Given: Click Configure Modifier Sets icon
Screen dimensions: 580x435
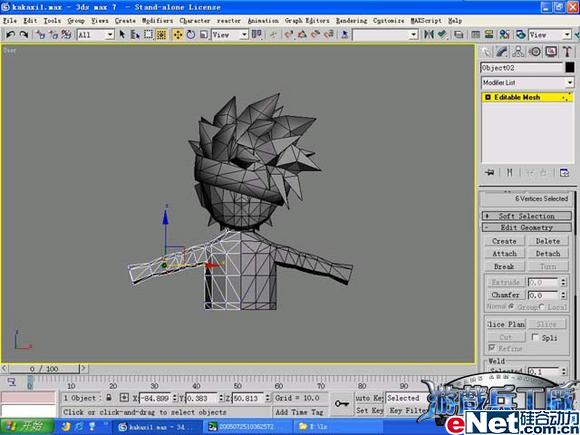Looking at the screenshot, I should pos(564,173).
